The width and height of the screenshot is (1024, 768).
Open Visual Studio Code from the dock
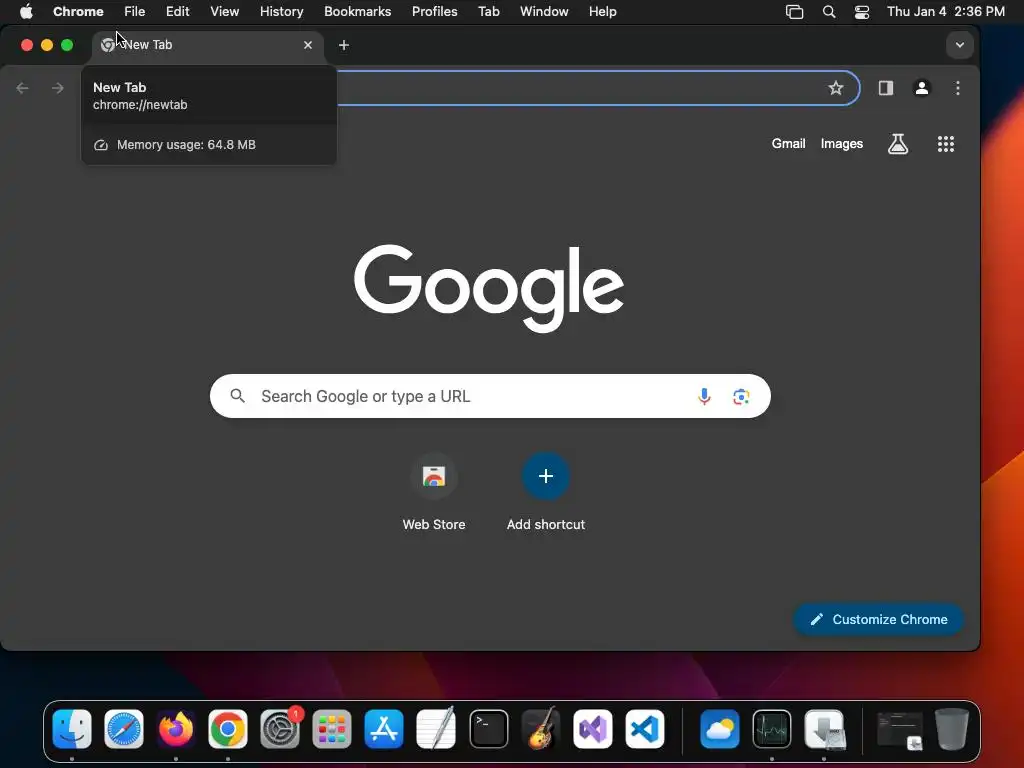point(645,729)
